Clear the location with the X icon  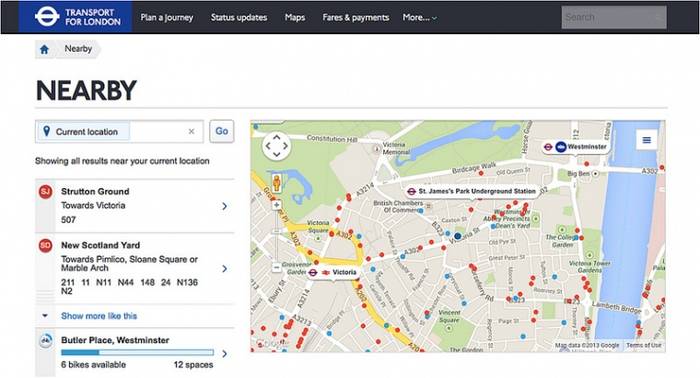(191, 131)
